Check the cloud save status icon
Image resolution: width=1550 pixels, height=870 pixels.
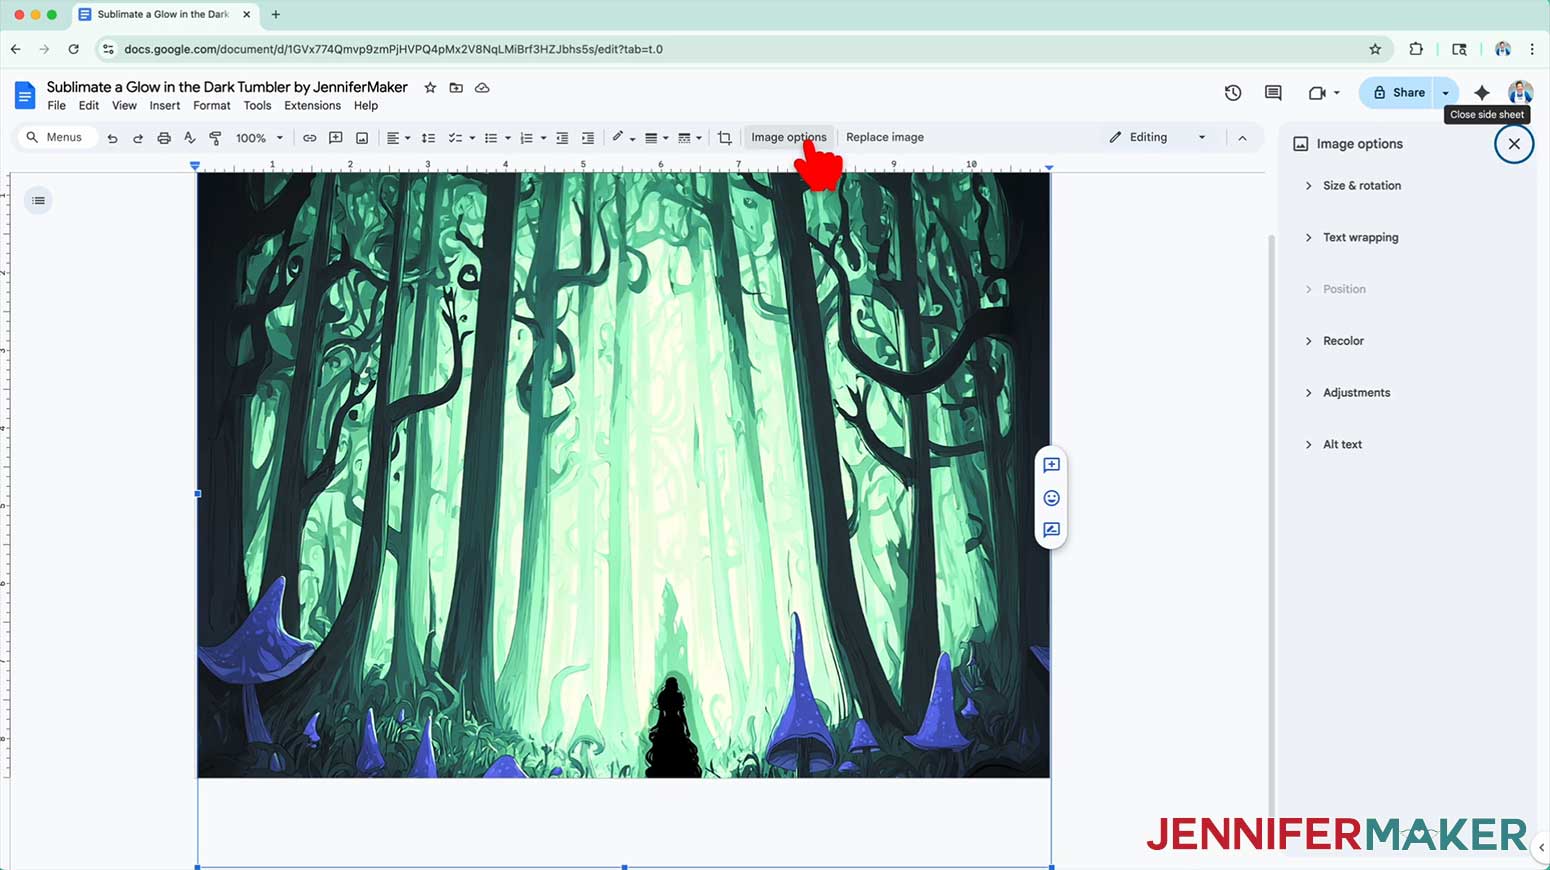(482, 88)
